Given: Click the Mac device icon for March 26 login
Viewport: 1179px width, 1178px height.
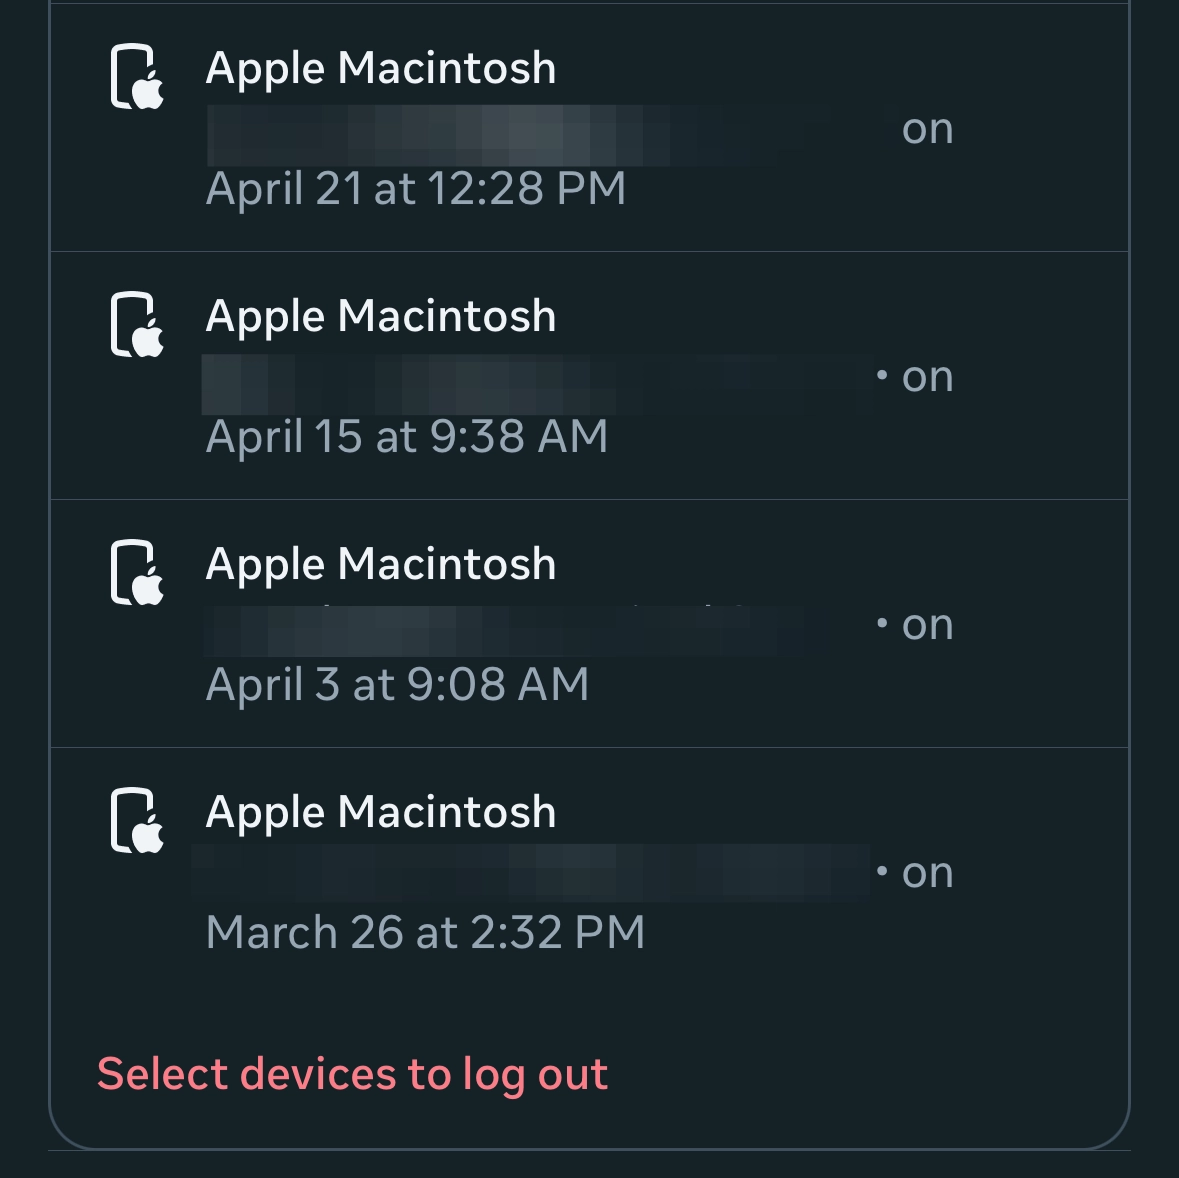Looking at the screenshot, I should tap(136, 821).
